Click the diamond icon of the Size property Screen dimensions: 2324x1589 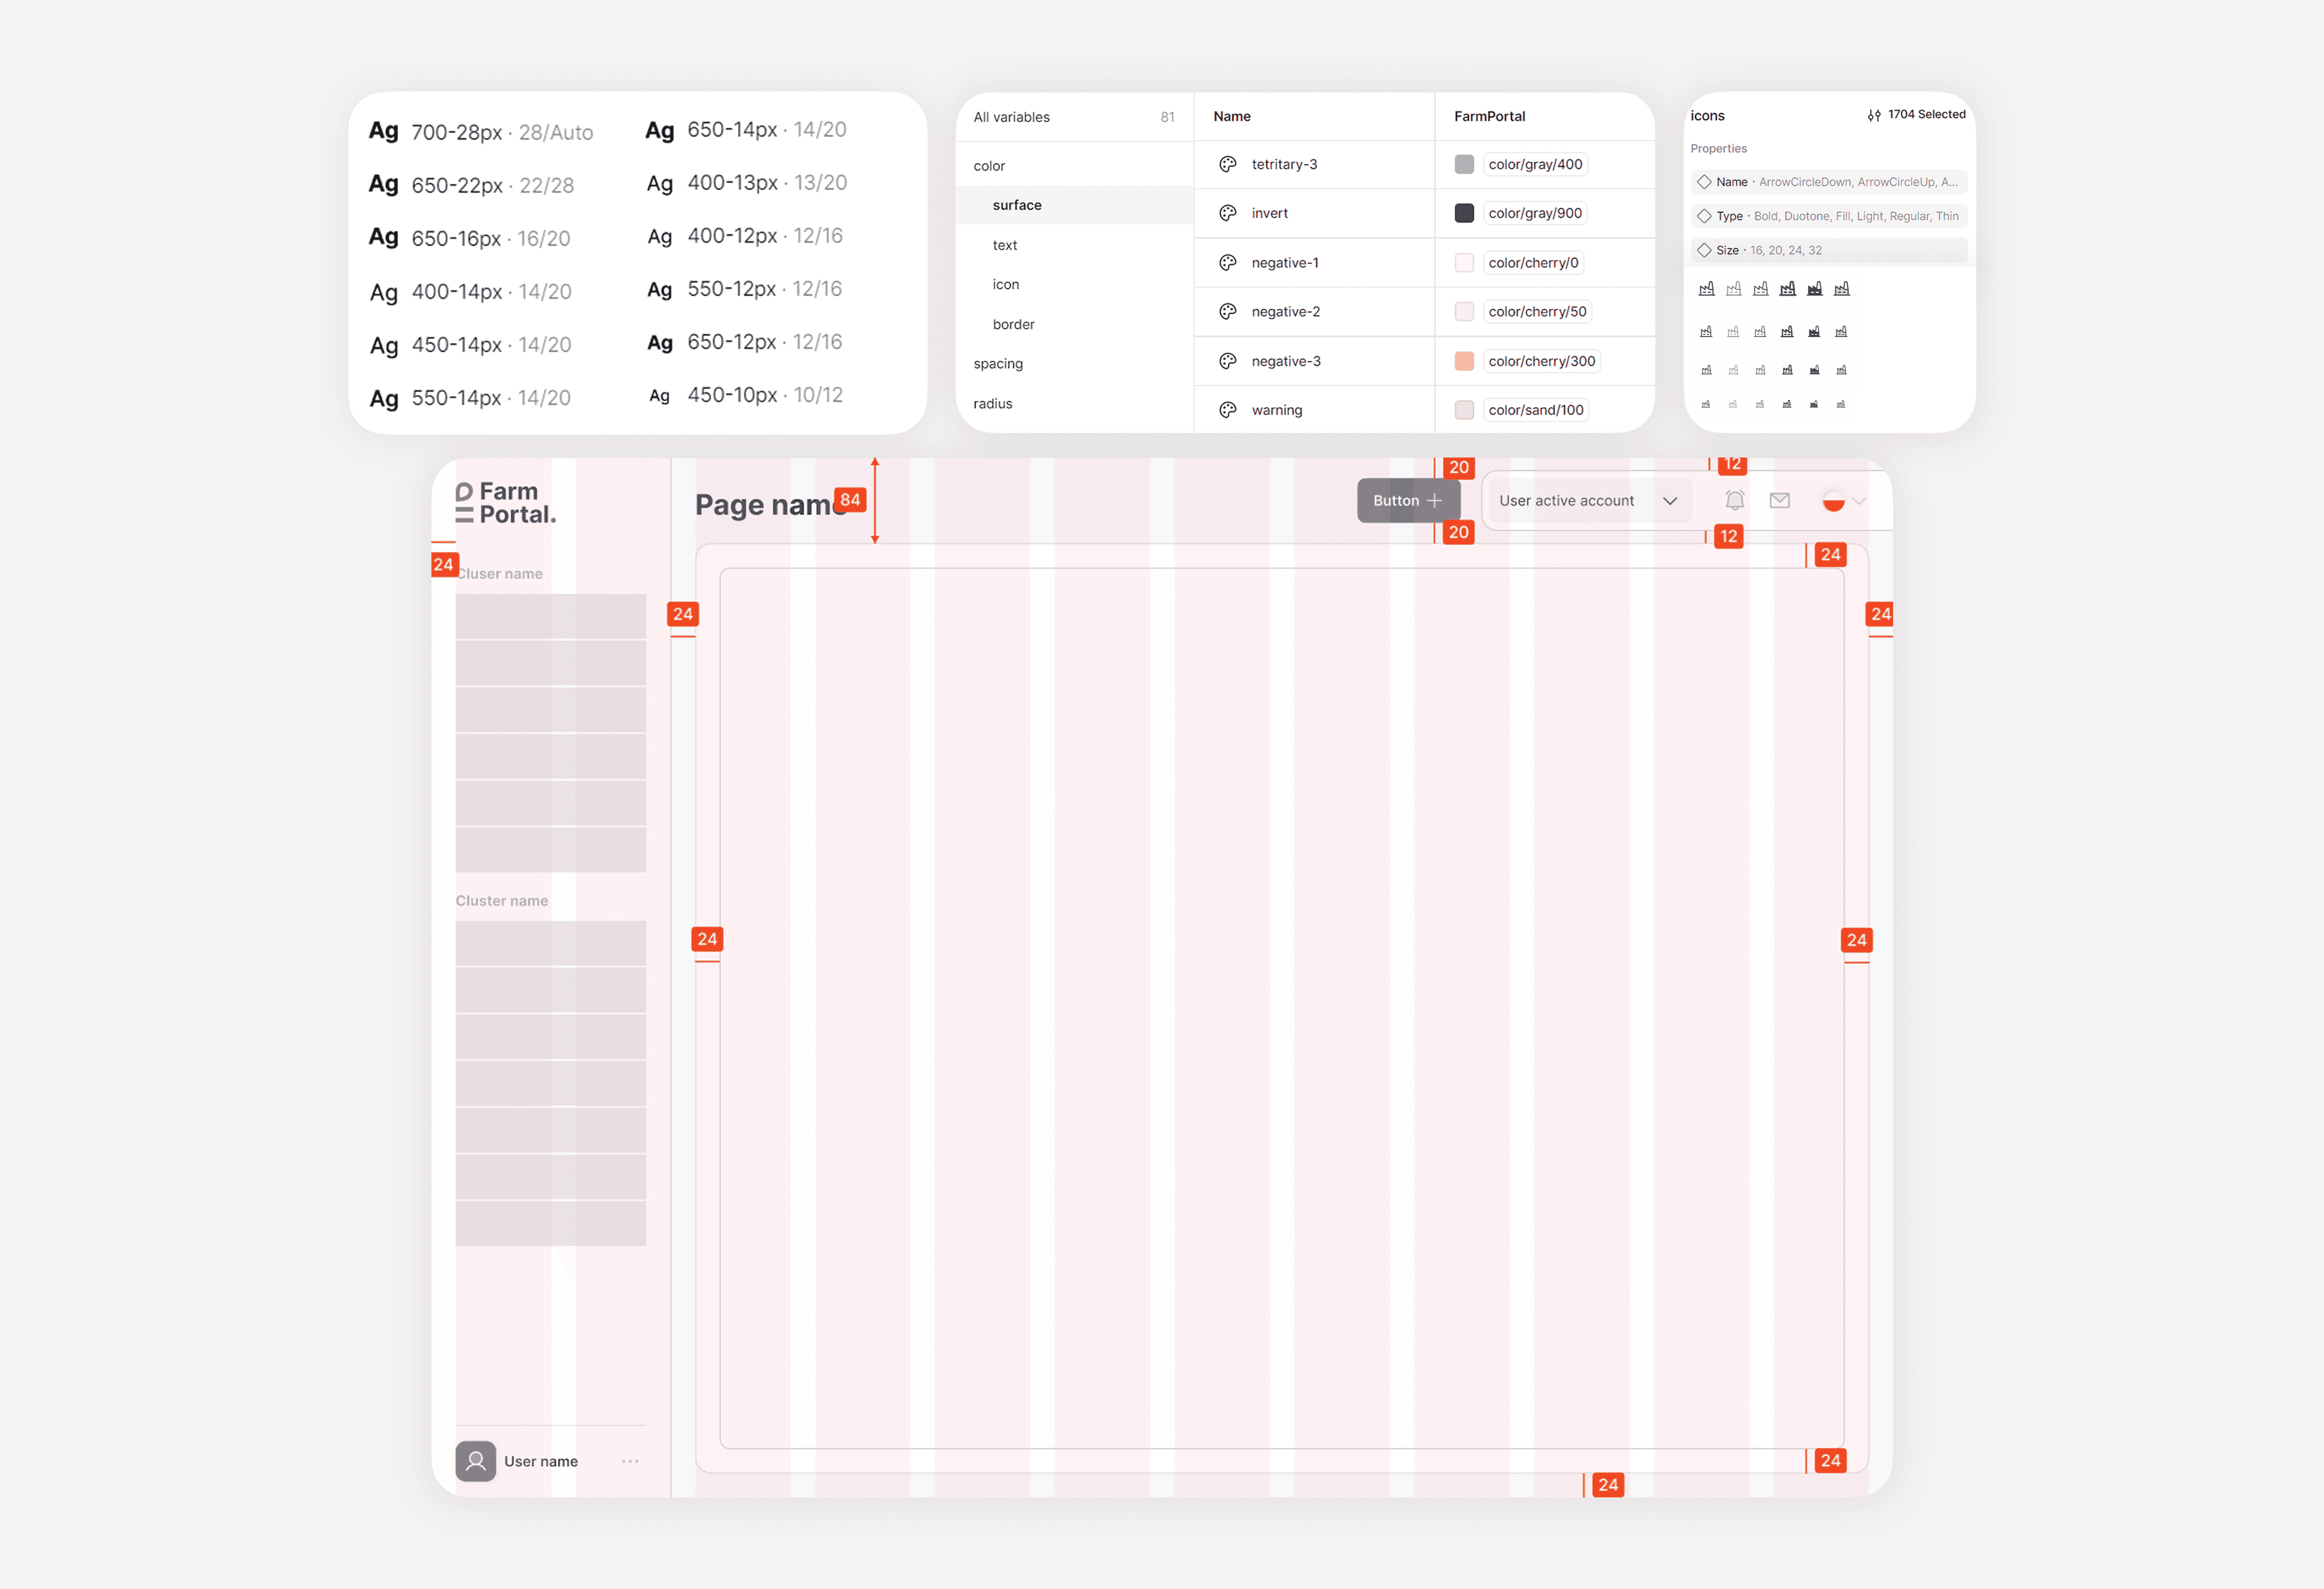click(x=1704, y=250)
